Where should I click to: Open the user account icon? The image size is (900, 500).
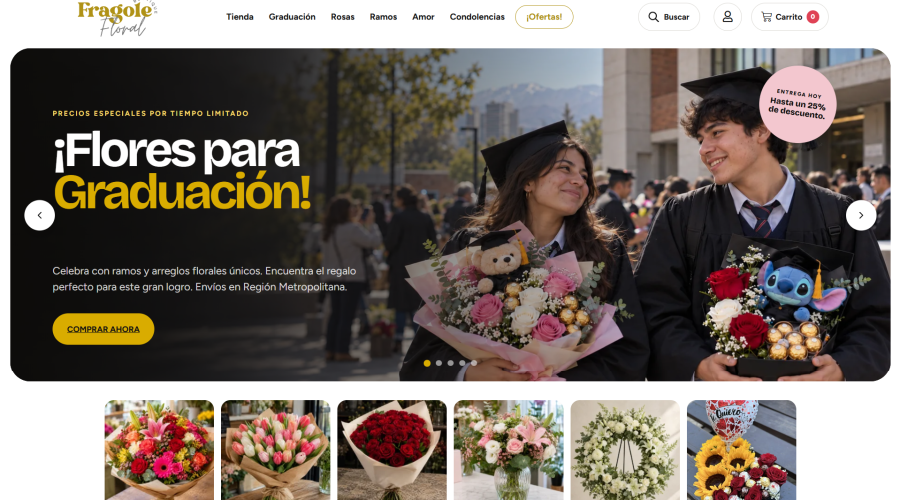pos(727,17)
